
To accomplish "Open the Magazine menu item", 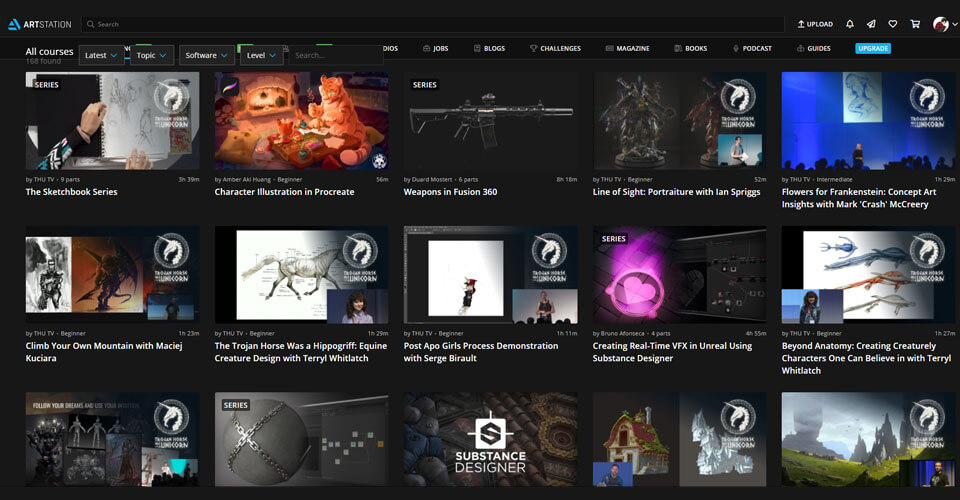I will 628,48.
